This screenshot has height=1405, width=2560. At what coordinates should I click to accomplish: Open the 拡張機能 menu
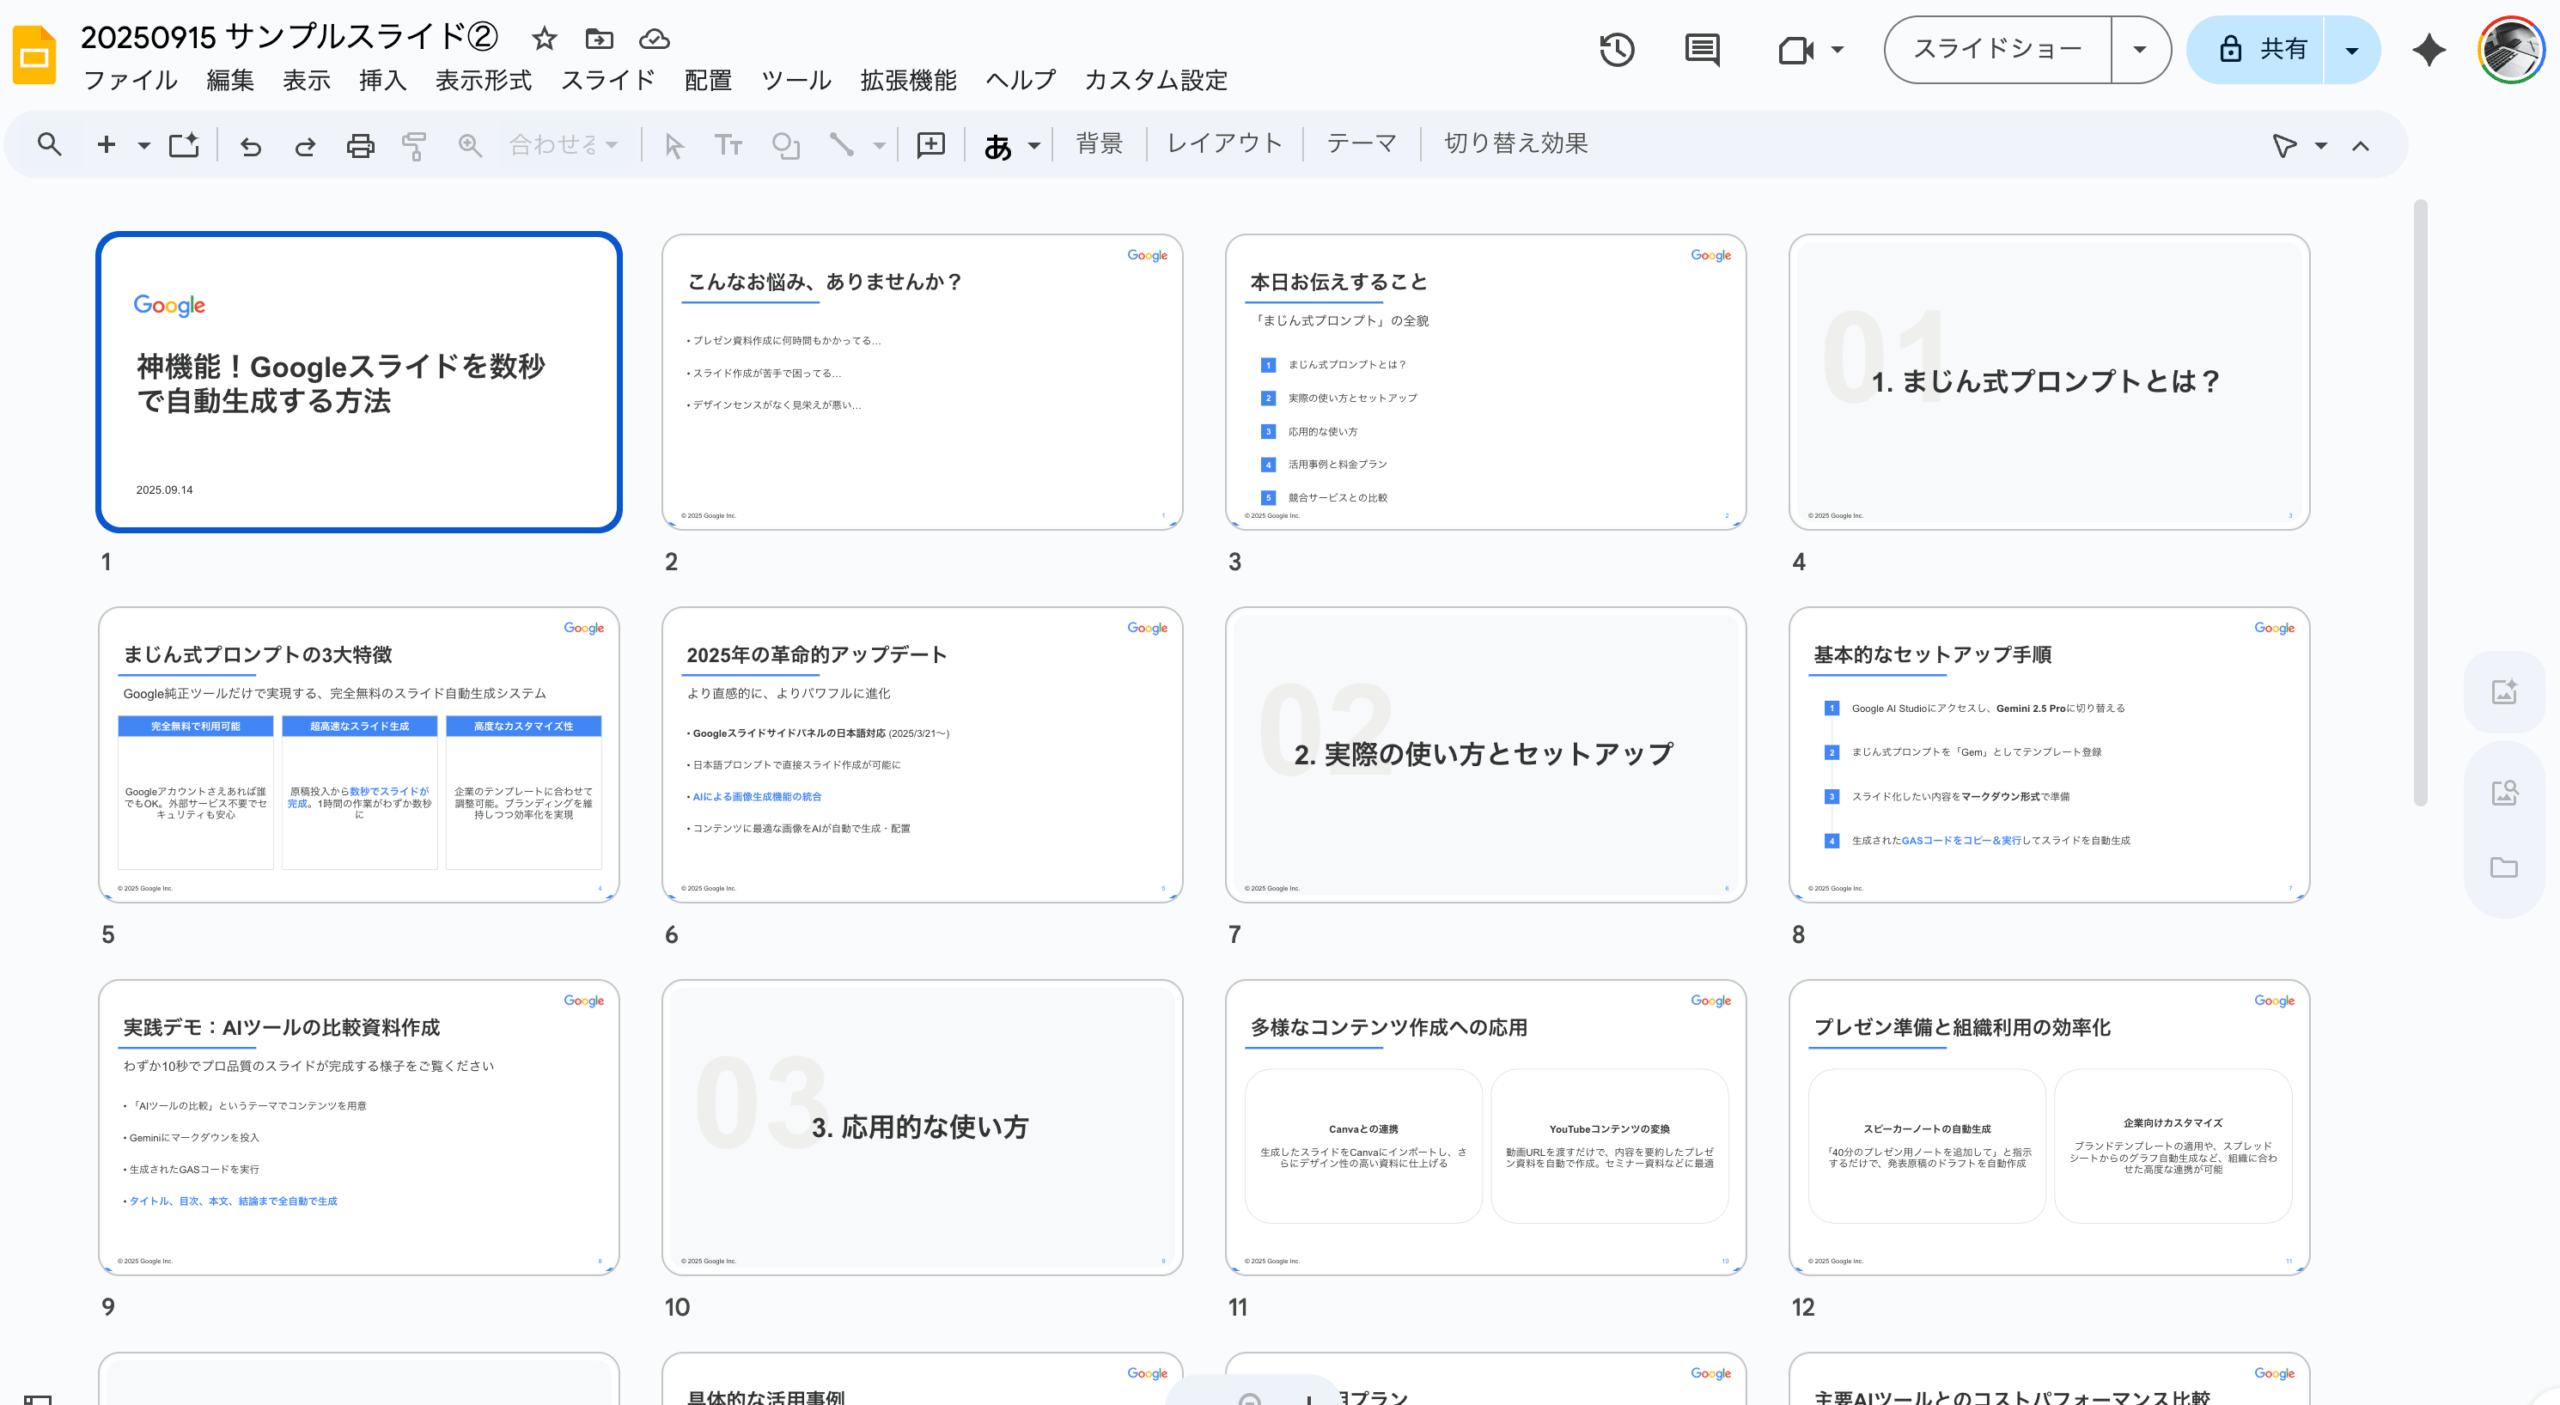click(908, 80)
